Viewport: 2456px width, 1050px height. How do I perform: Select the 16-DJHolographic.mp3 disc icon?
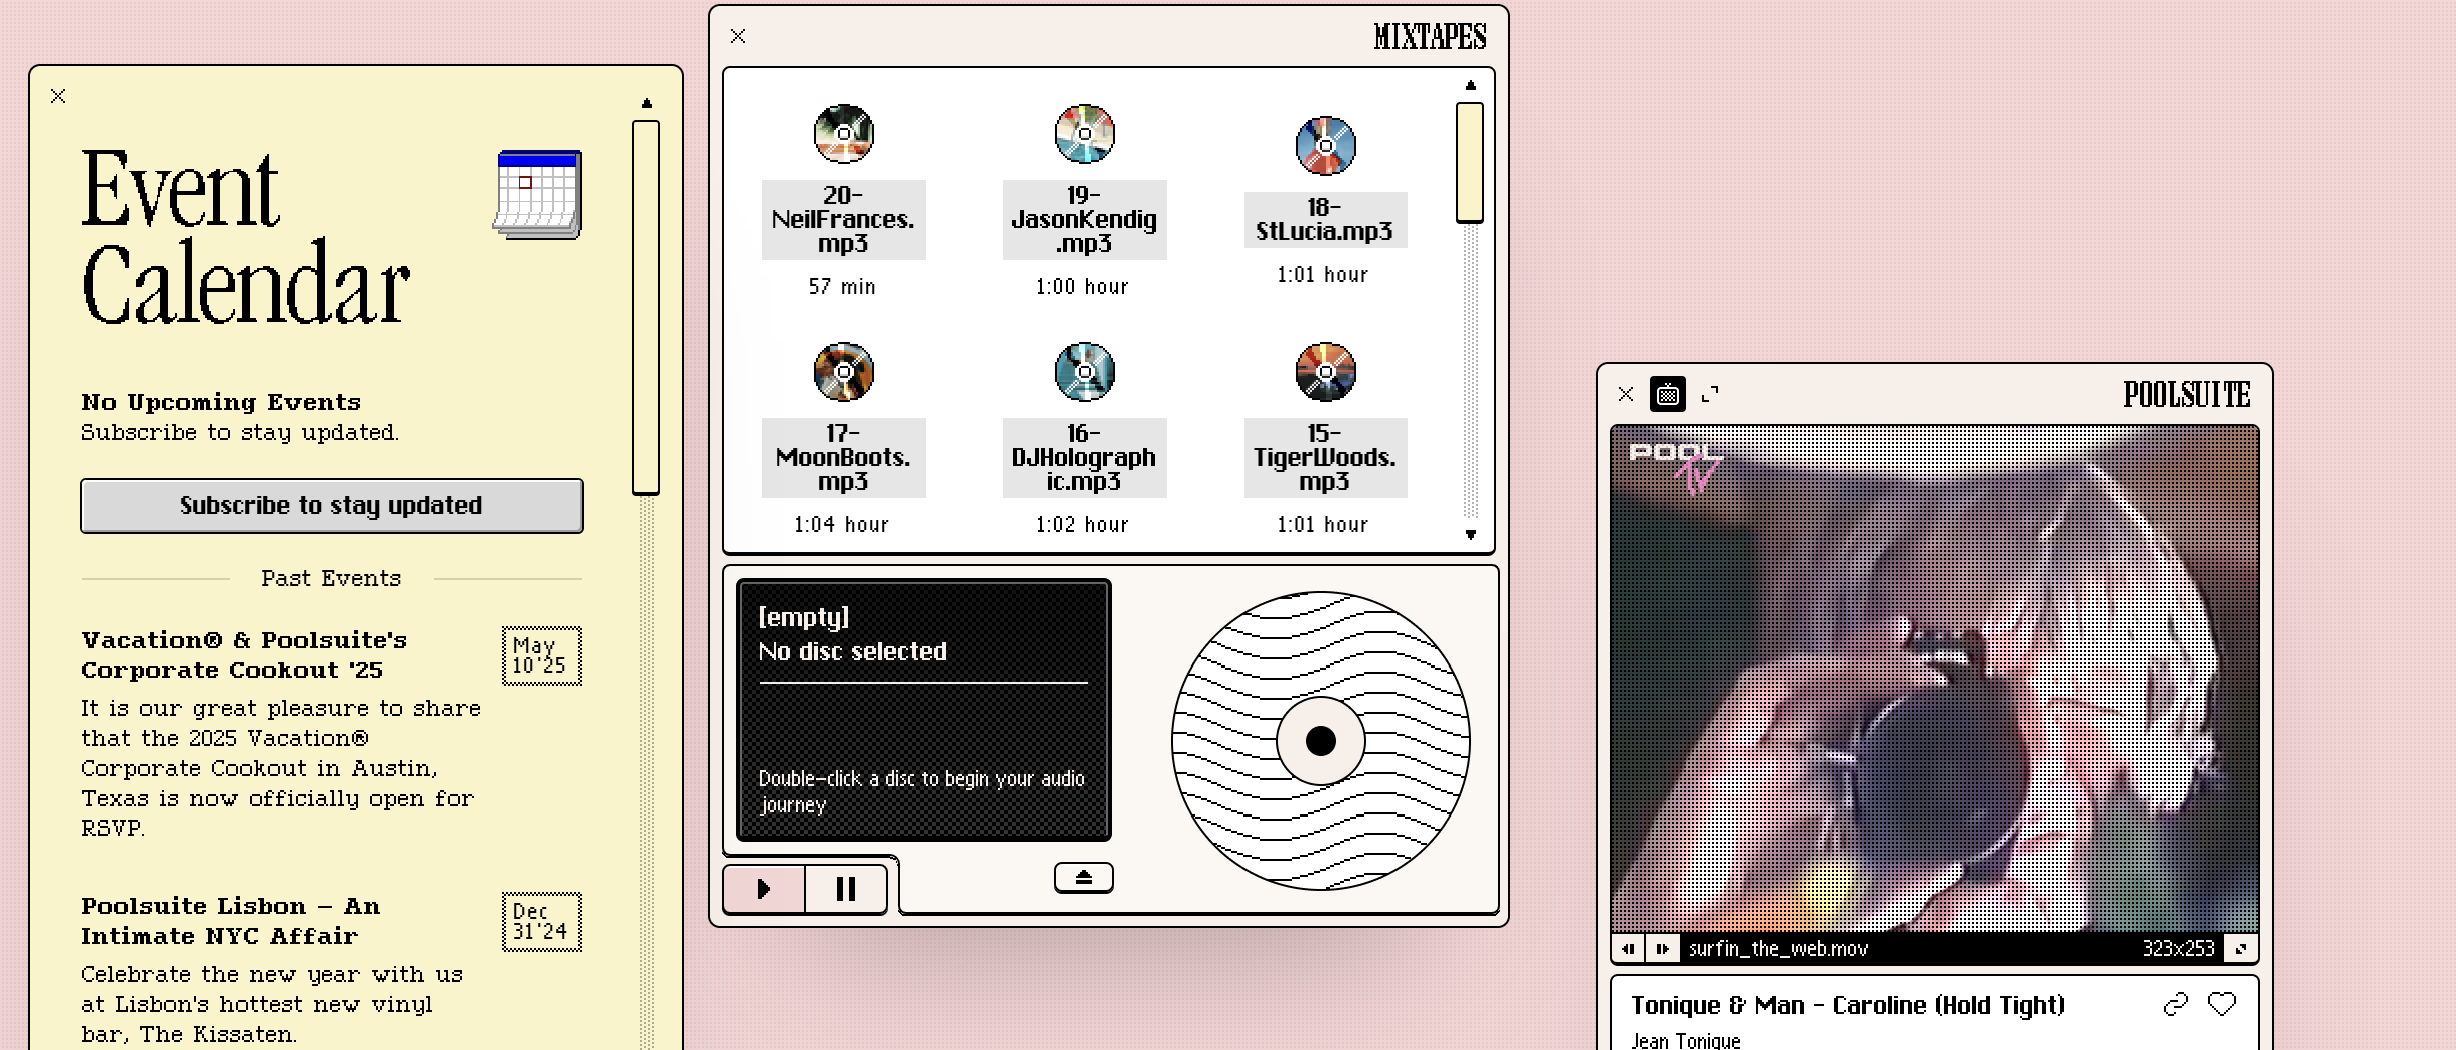tap(1084, 371)
